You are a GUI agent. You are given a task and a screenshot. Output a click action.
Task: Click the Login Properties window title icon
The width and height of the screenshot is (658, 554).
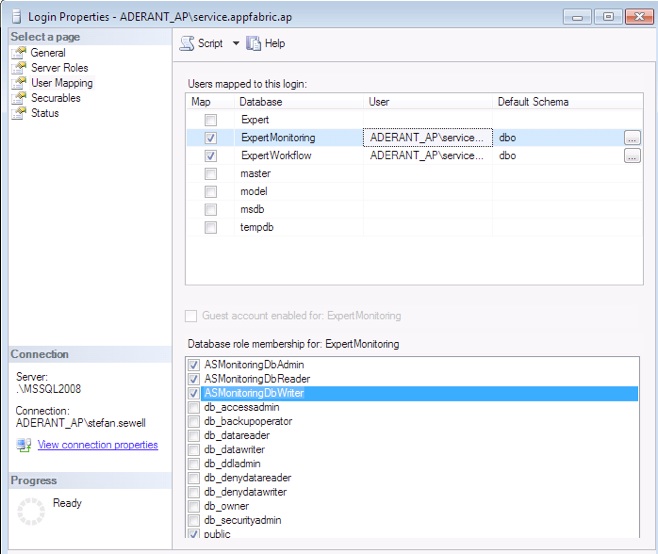tap(14, 16)
